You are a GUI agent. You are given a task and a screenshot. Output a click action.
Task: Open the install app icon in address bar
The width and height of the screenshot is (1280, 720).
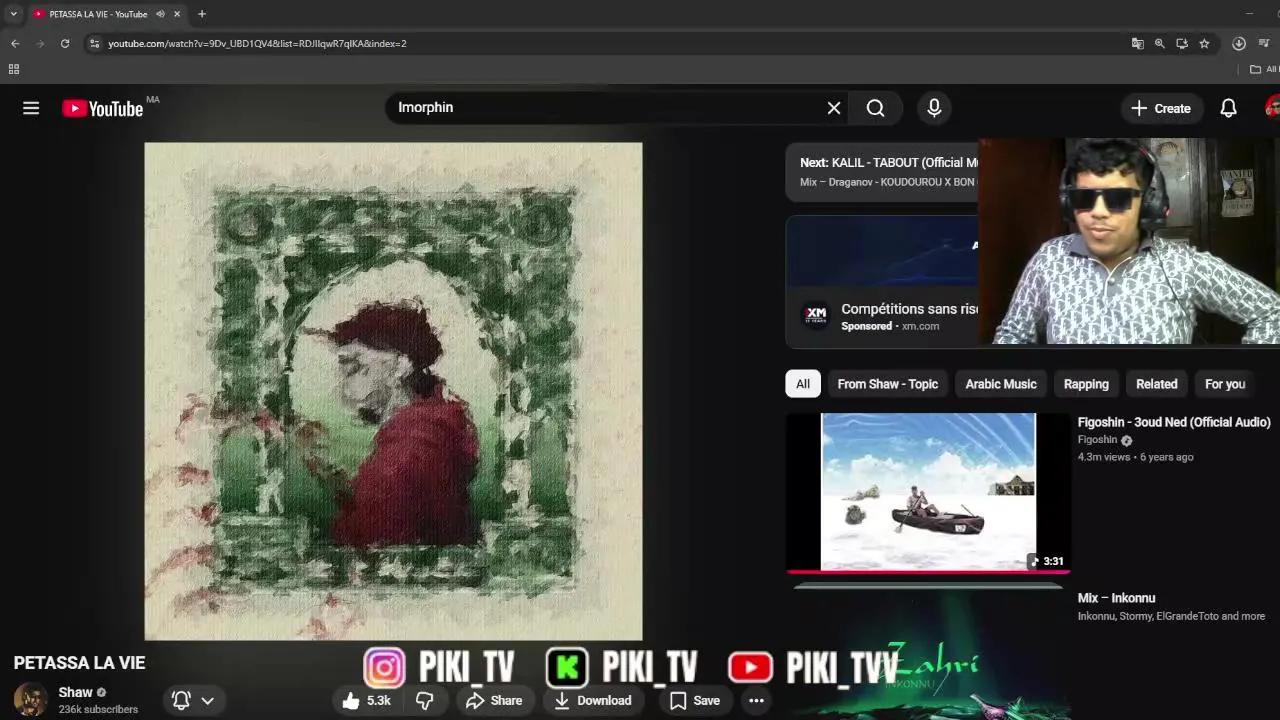click(1182, 44)
